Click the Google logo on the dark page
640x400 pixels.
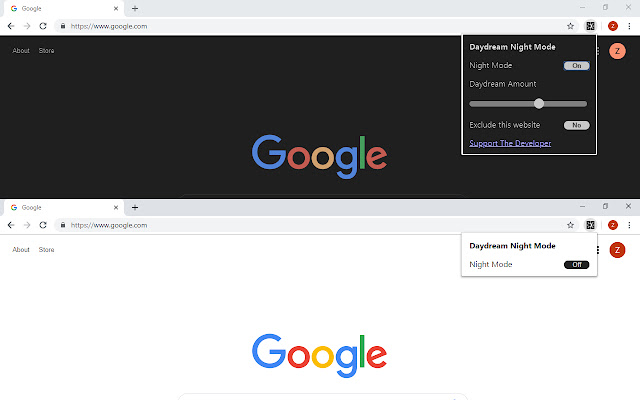[x=320, y=156]
